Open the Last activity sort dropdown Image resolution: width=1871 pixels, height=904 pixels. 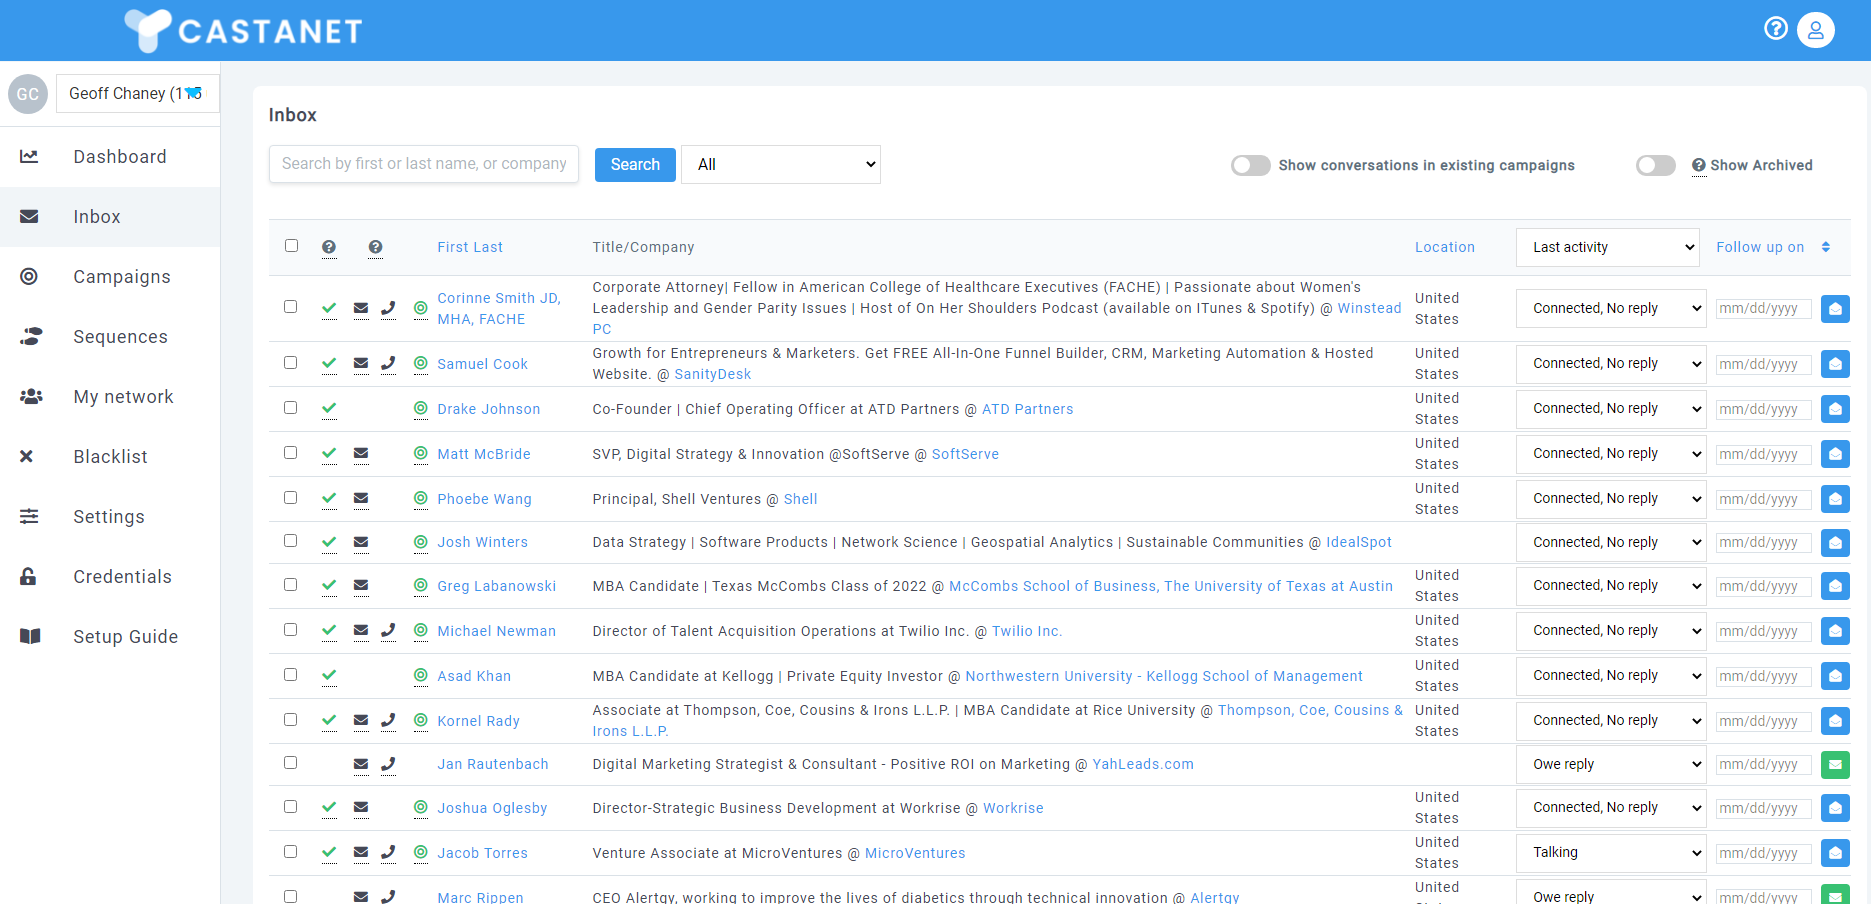tap(1607, 246)
